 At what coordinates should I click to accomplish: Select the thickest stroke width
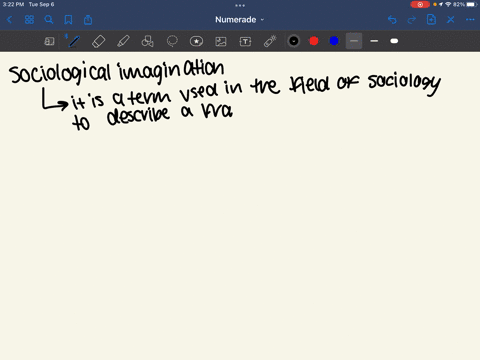pos(394,41)
